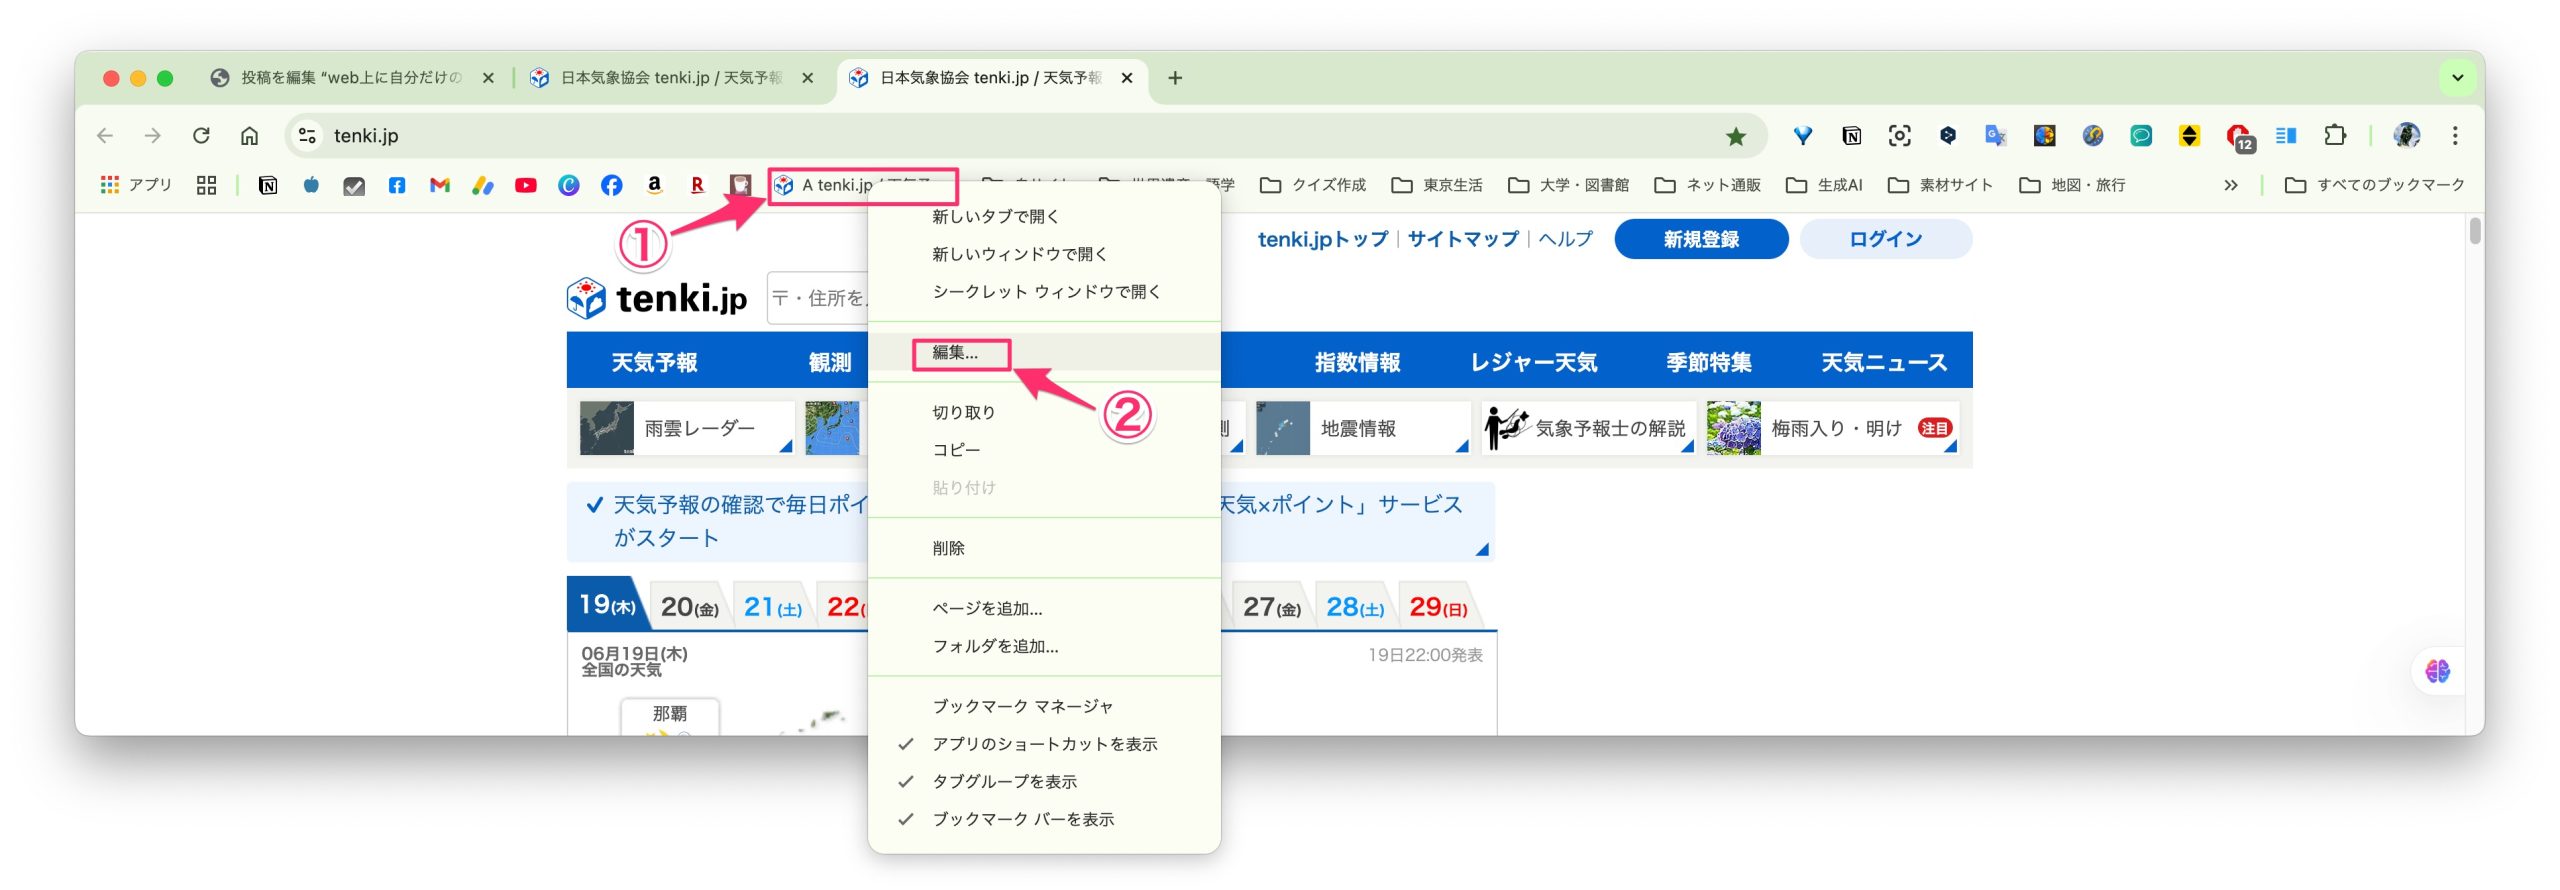
Task: Choose 新しいウィンドウで開く
Action: coord(1044,254)
